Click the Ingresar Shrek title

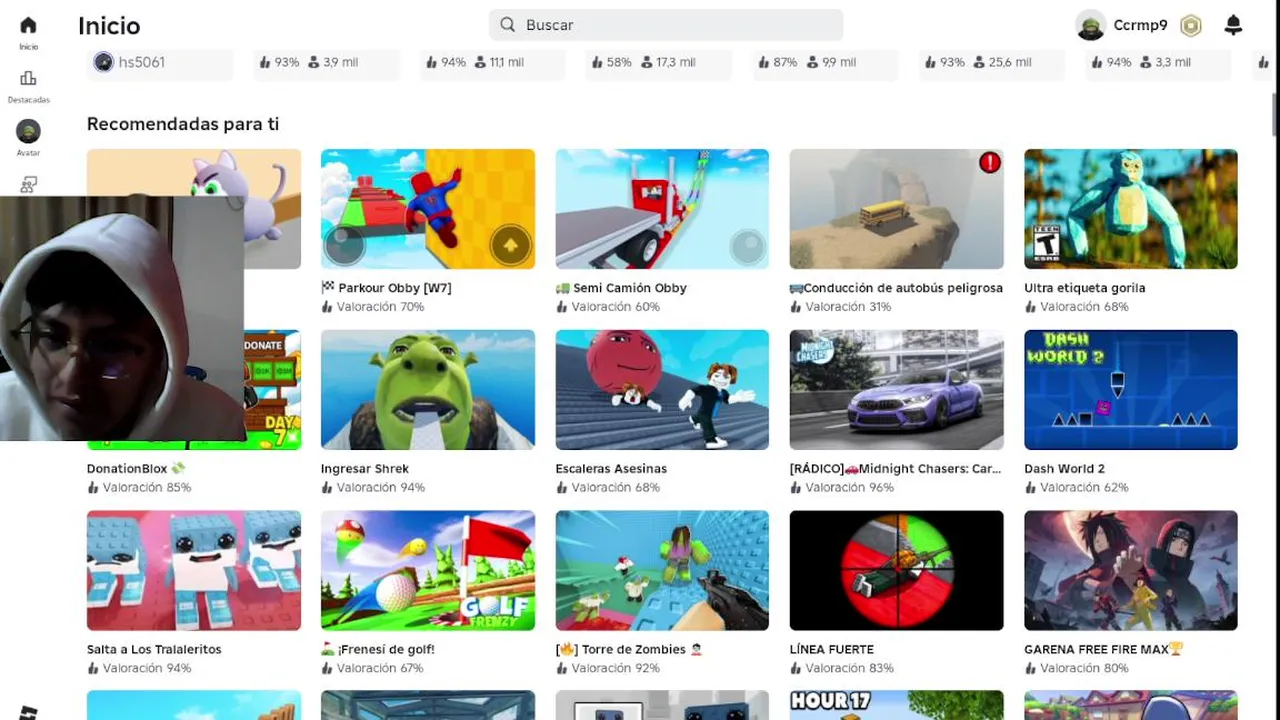pyautogui.click(x=365, y=469)
